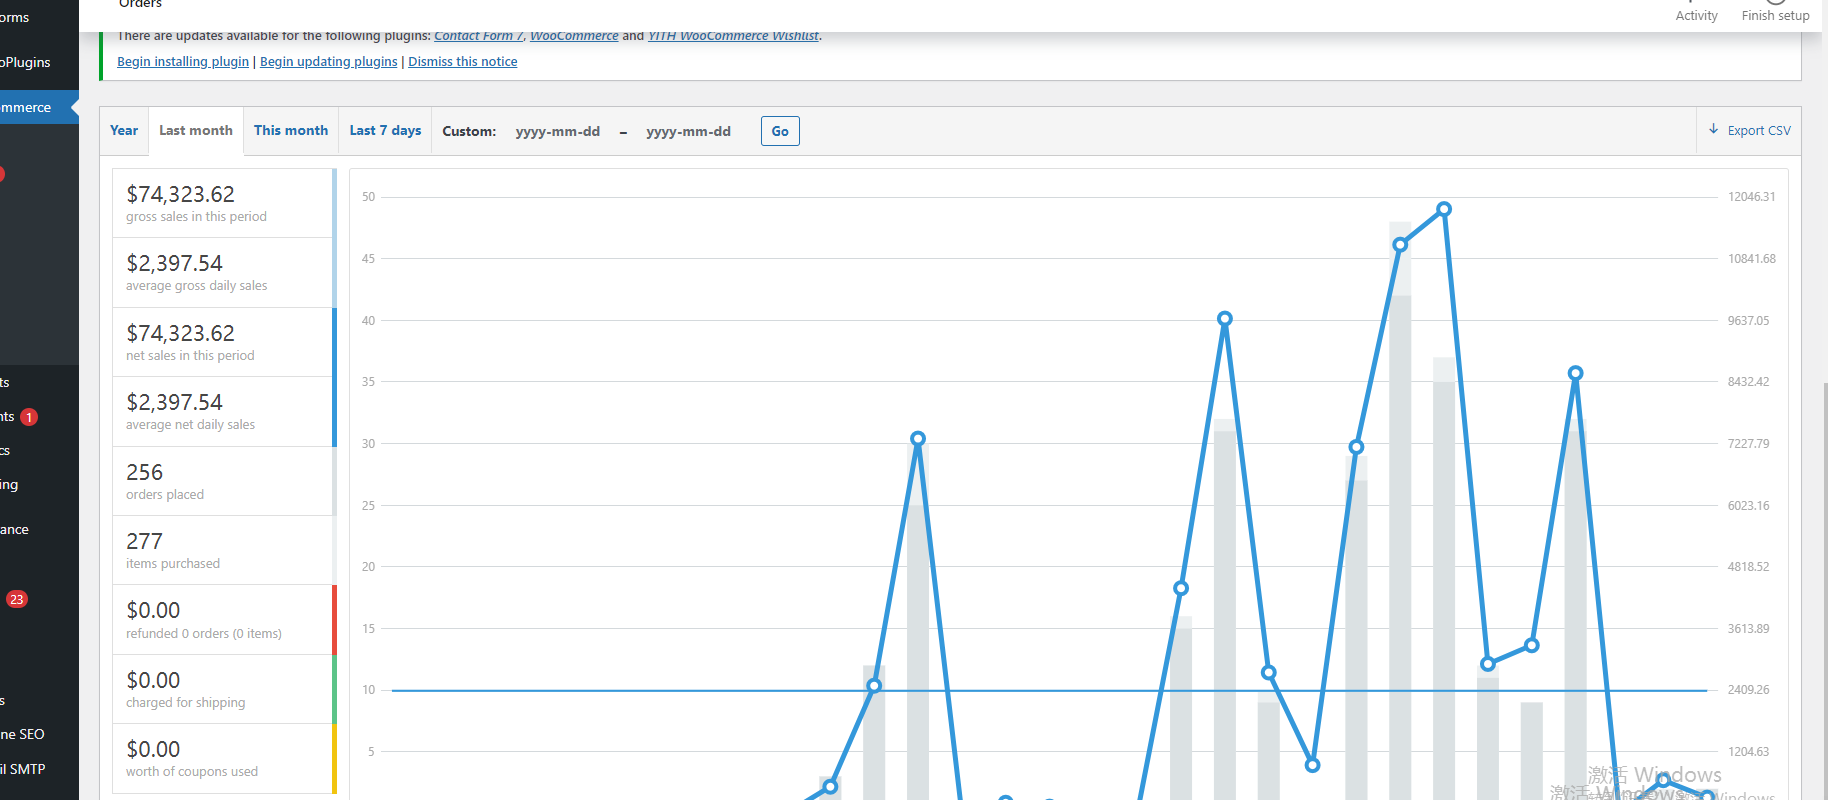Toggle net sales in this period legend

224,342
